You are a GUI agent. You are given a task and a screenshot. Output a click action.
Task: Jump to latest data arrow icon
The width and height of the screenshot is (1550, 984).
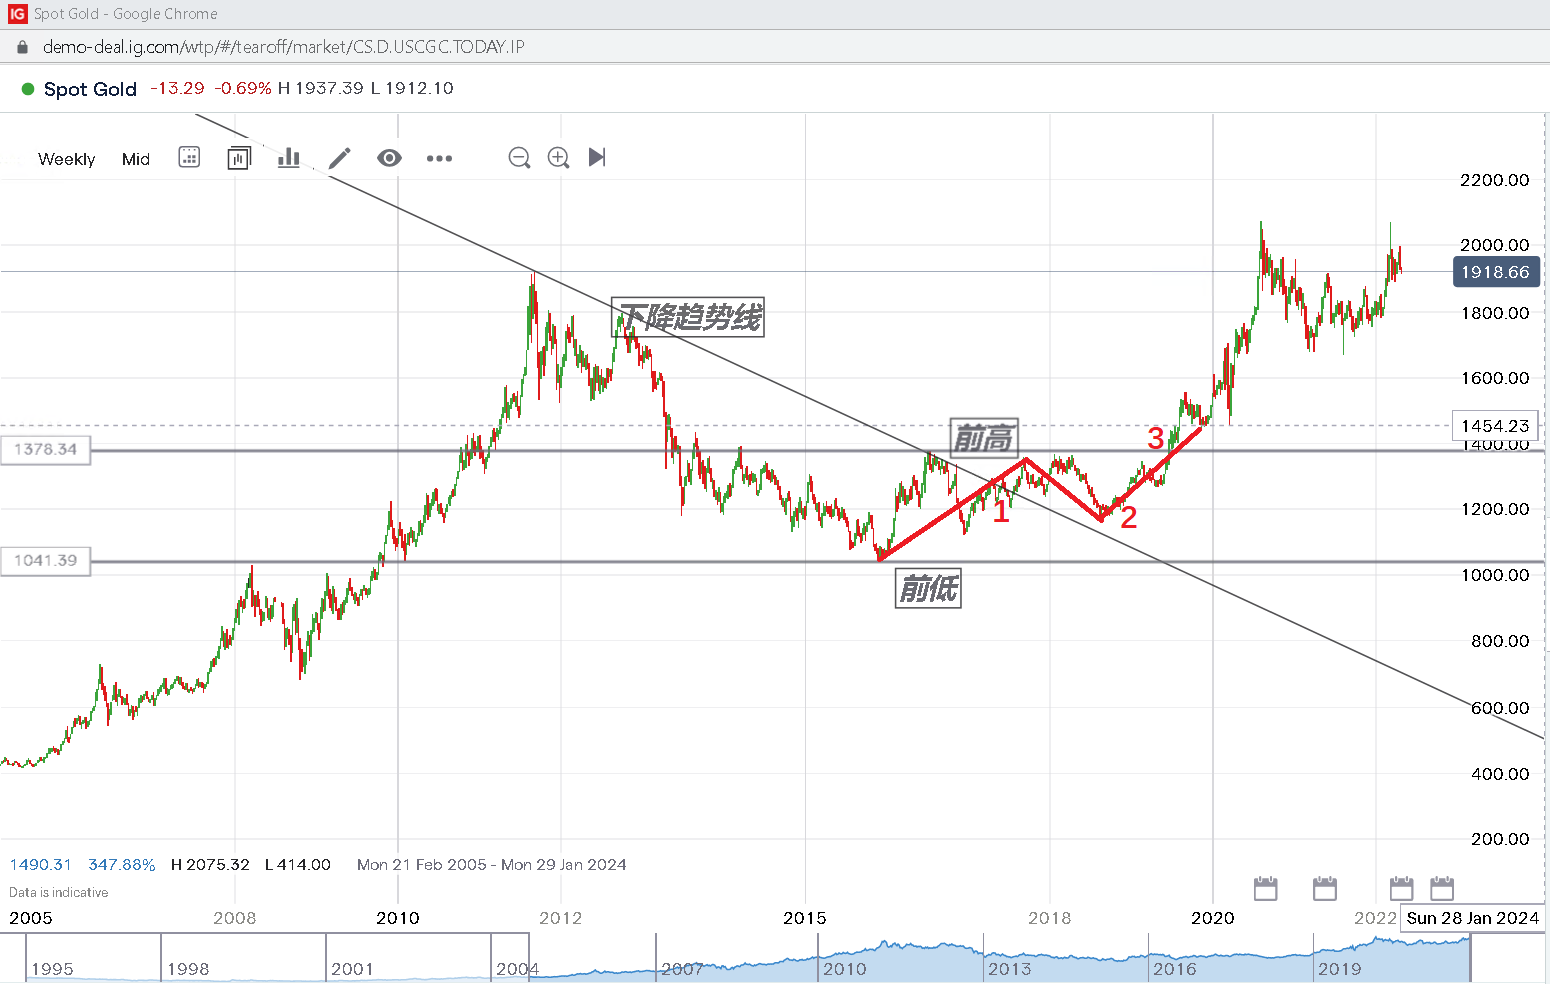click(x=597, y=157)
